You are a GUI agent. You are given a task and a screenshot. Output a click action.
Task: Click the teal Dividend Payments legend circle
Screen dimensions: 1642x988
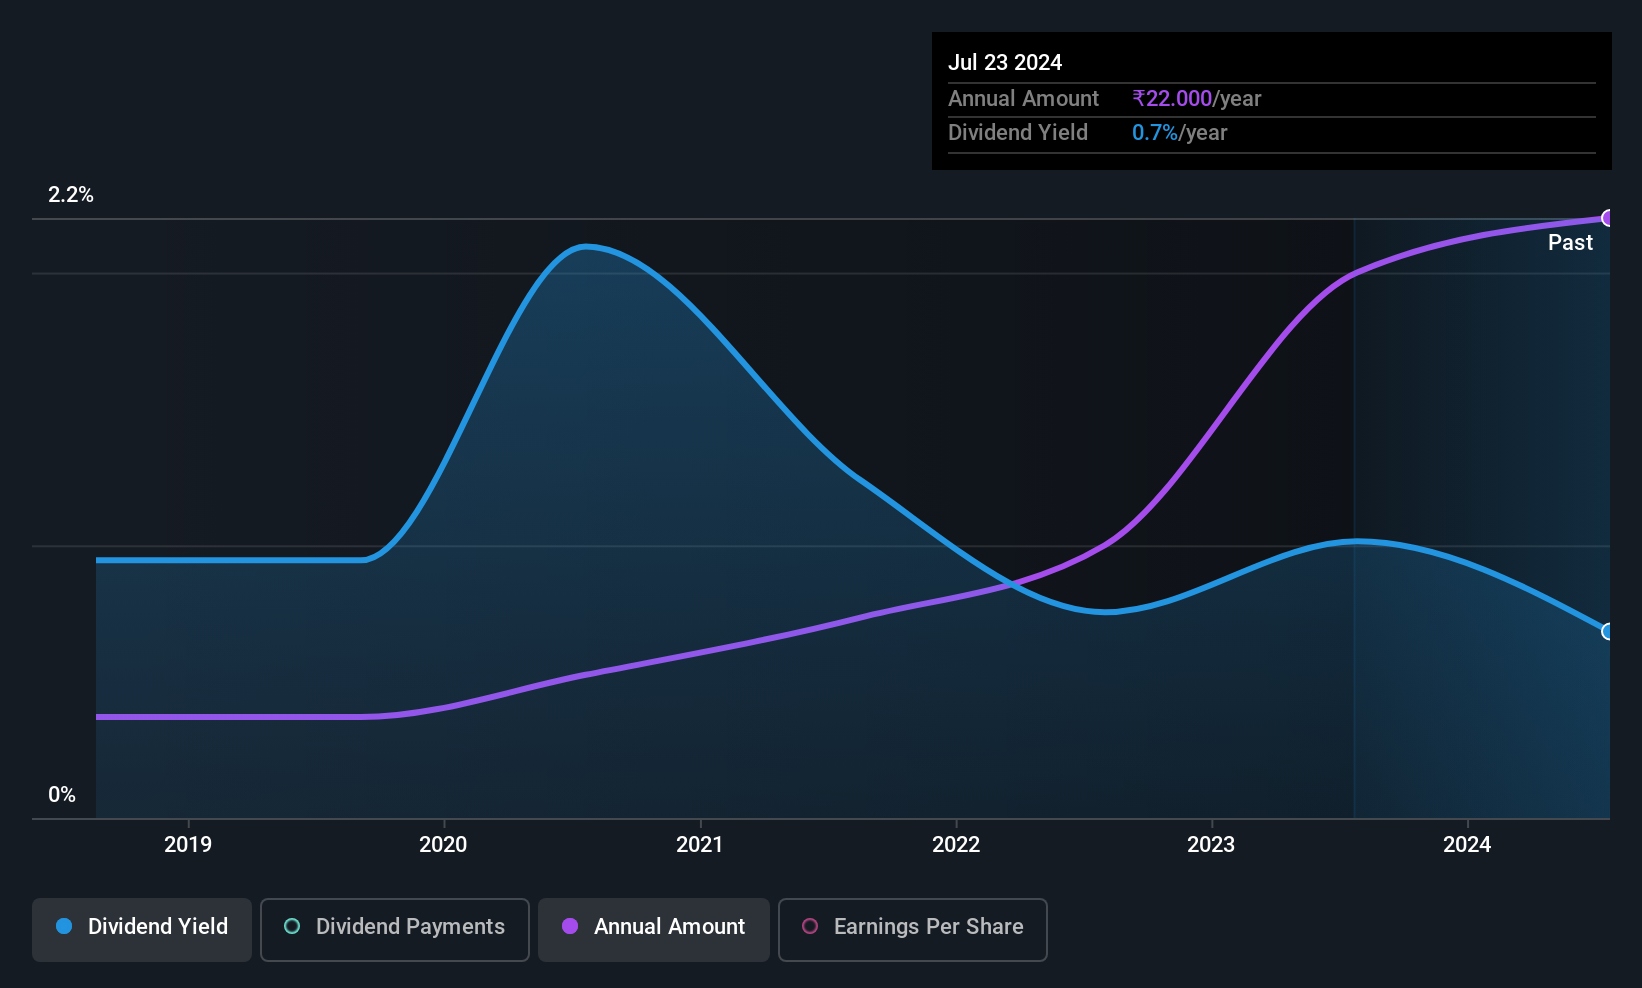pyautogui.click(x=292, y=926)
